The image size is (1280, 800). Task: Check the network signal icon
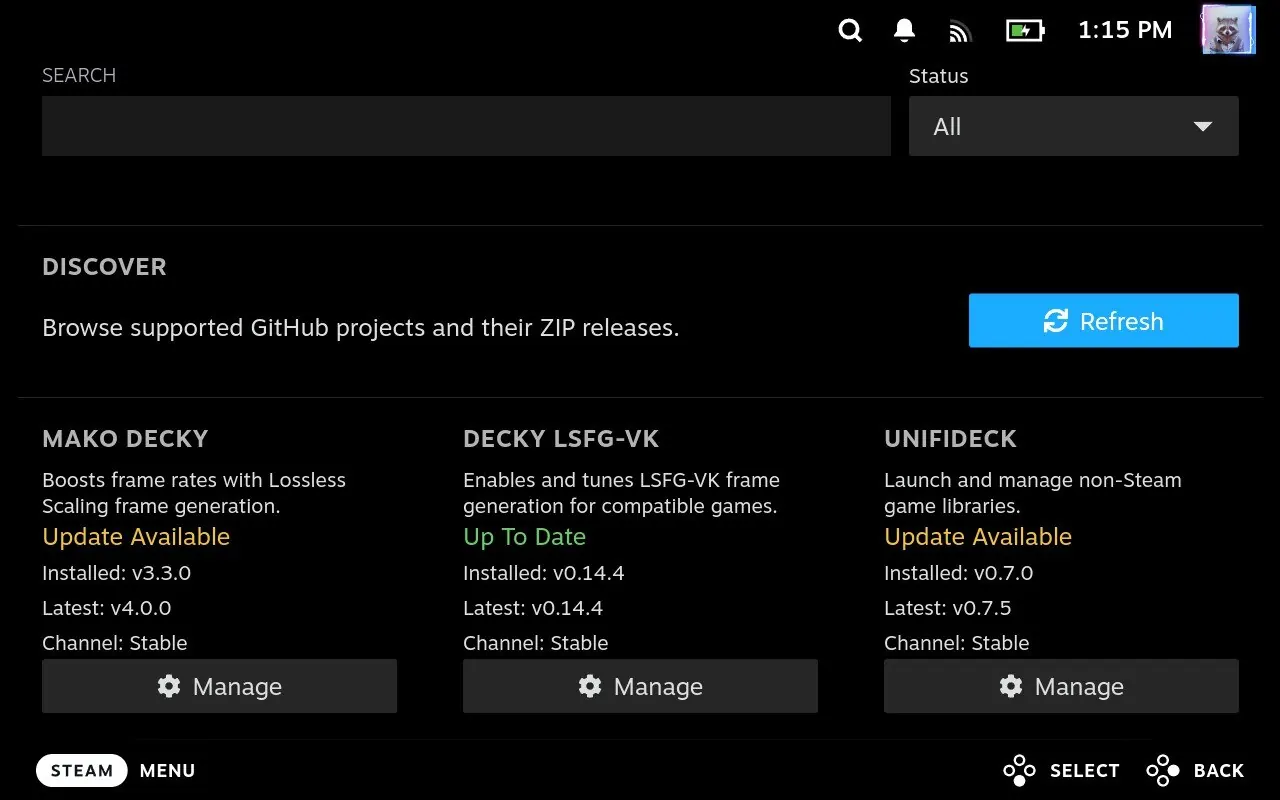960,32
